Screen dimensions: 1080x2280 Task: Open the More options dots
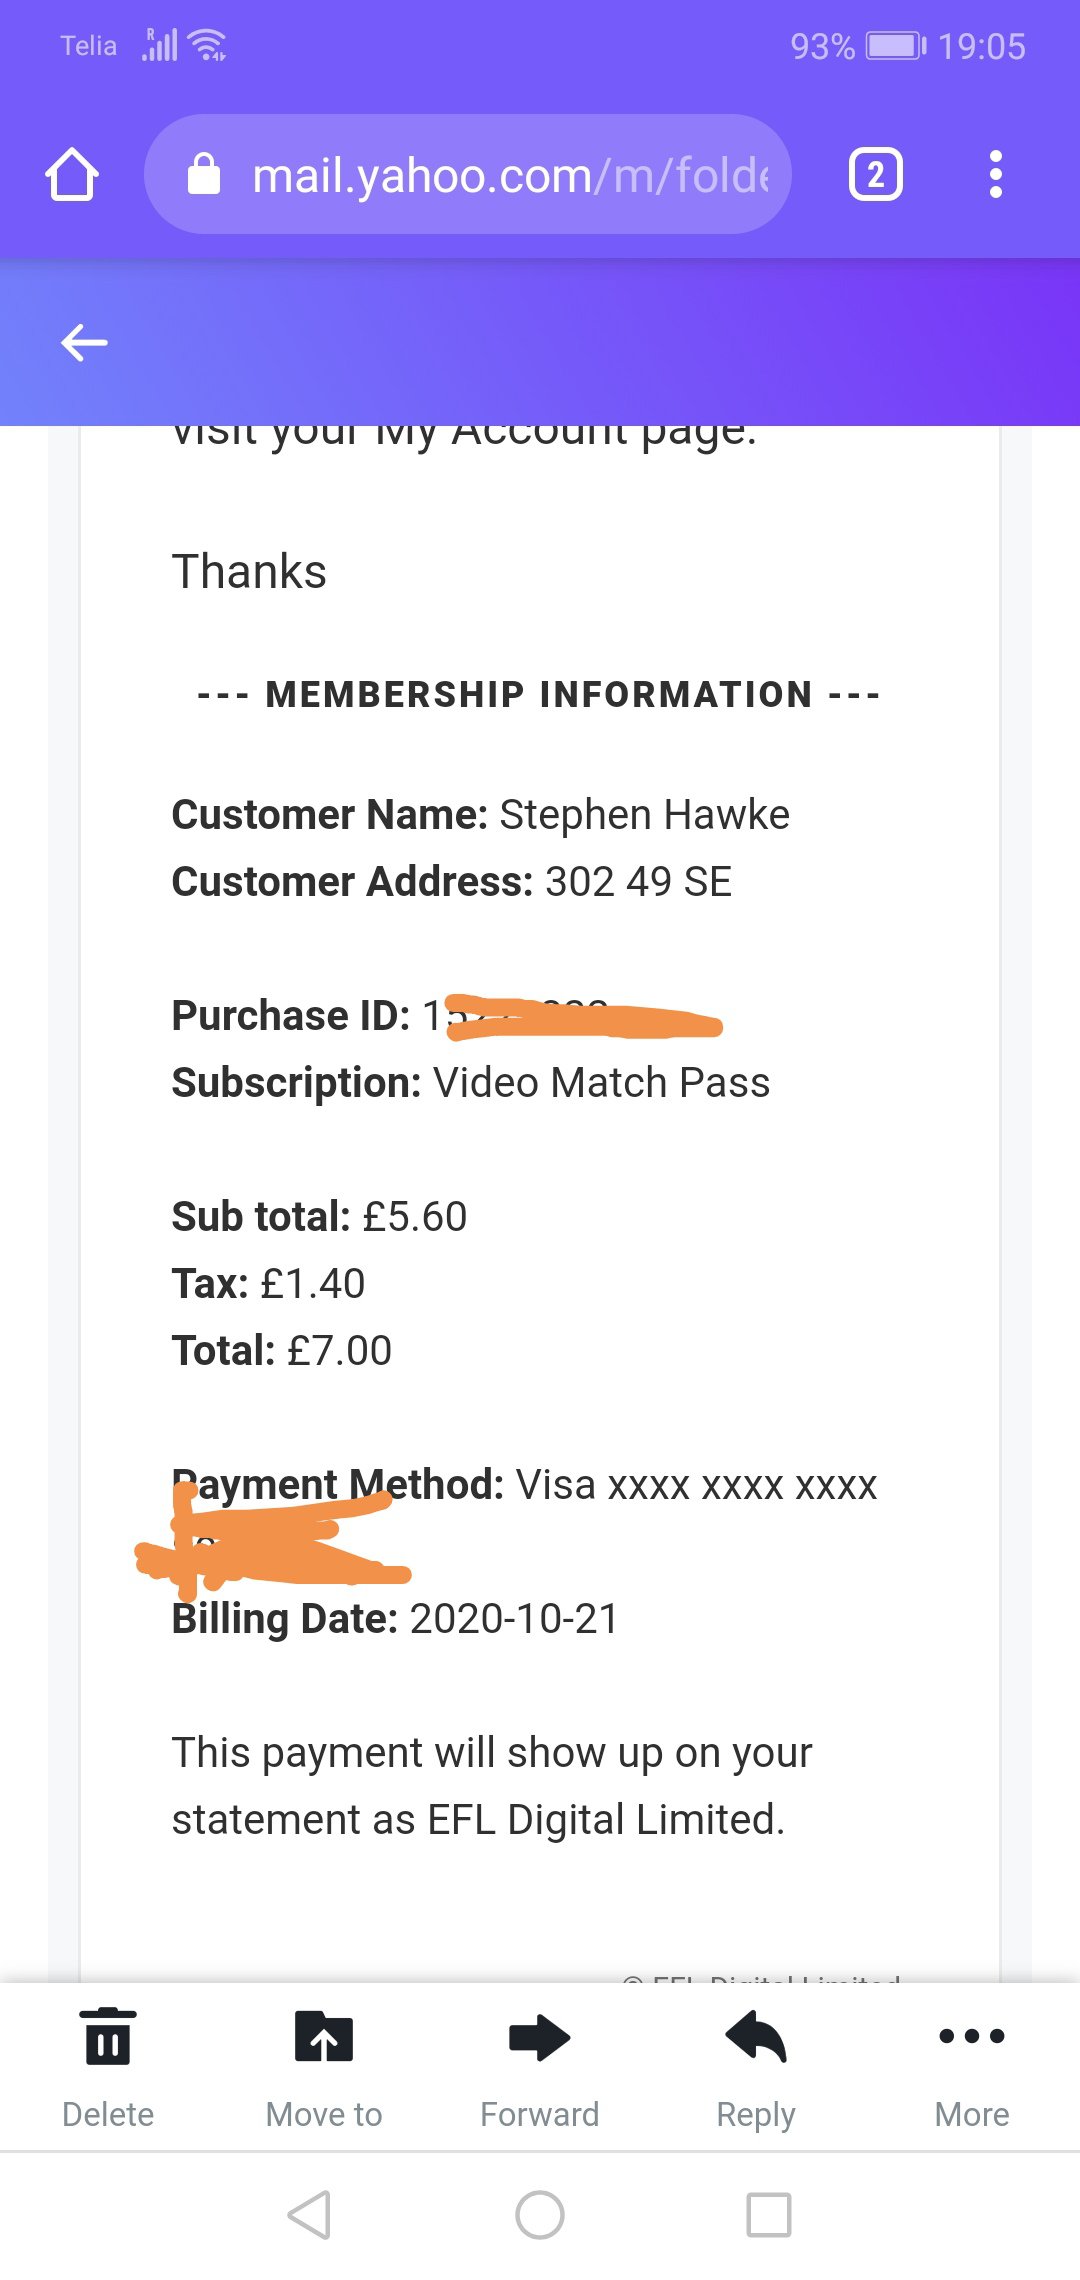[x=972, y=2035]
